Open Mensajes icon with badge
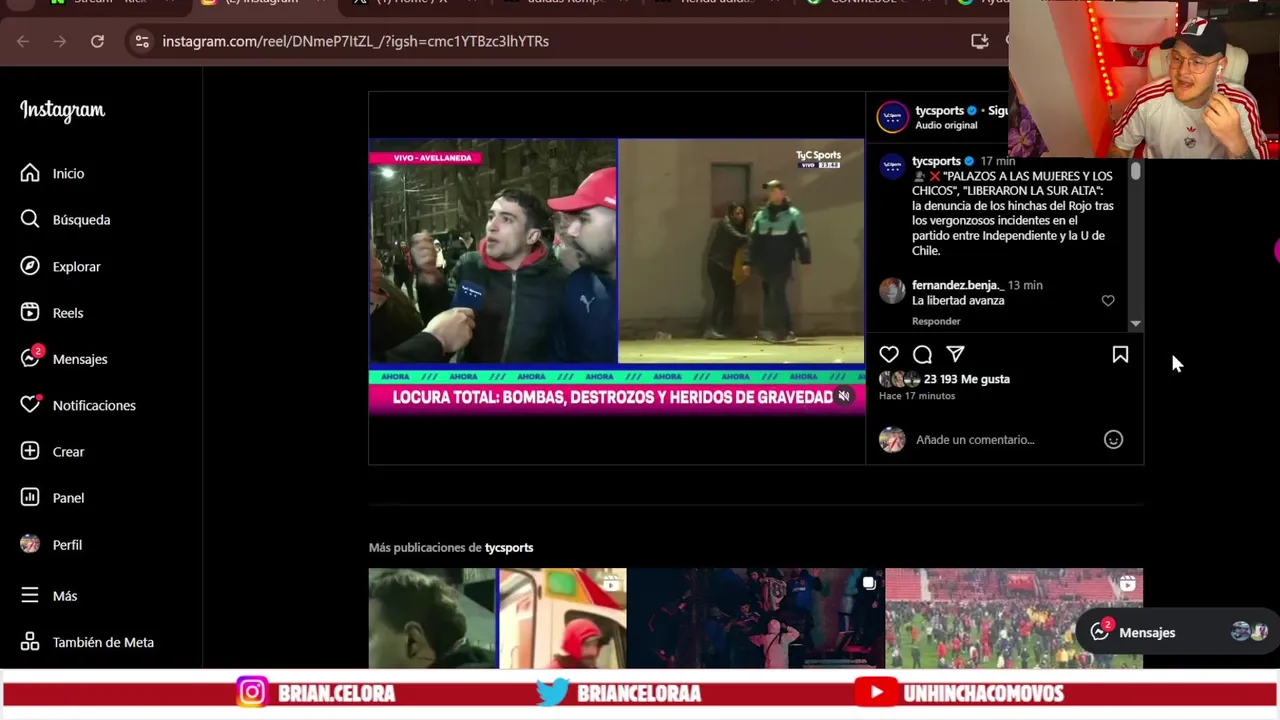1280x720 pixels. (x=31, y=358)
